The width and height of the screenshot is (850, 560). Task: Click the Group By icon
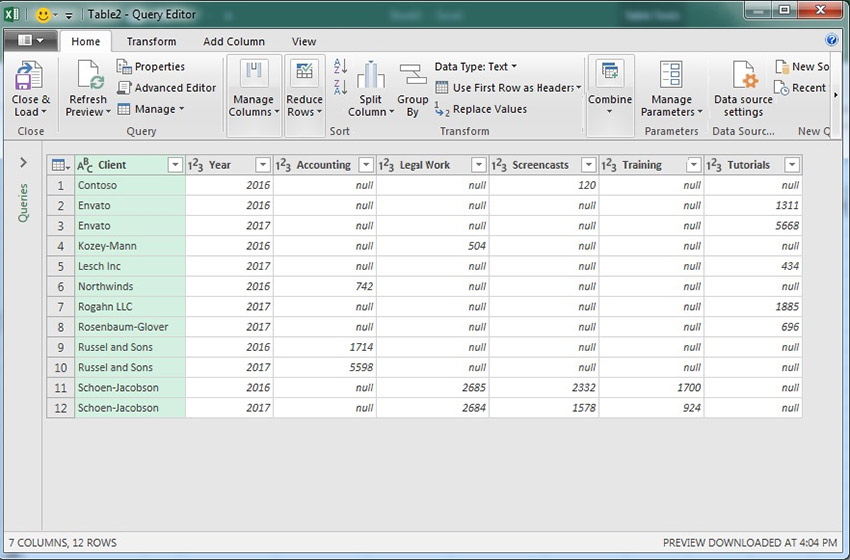pyautogui.click(x=413, y=75)
